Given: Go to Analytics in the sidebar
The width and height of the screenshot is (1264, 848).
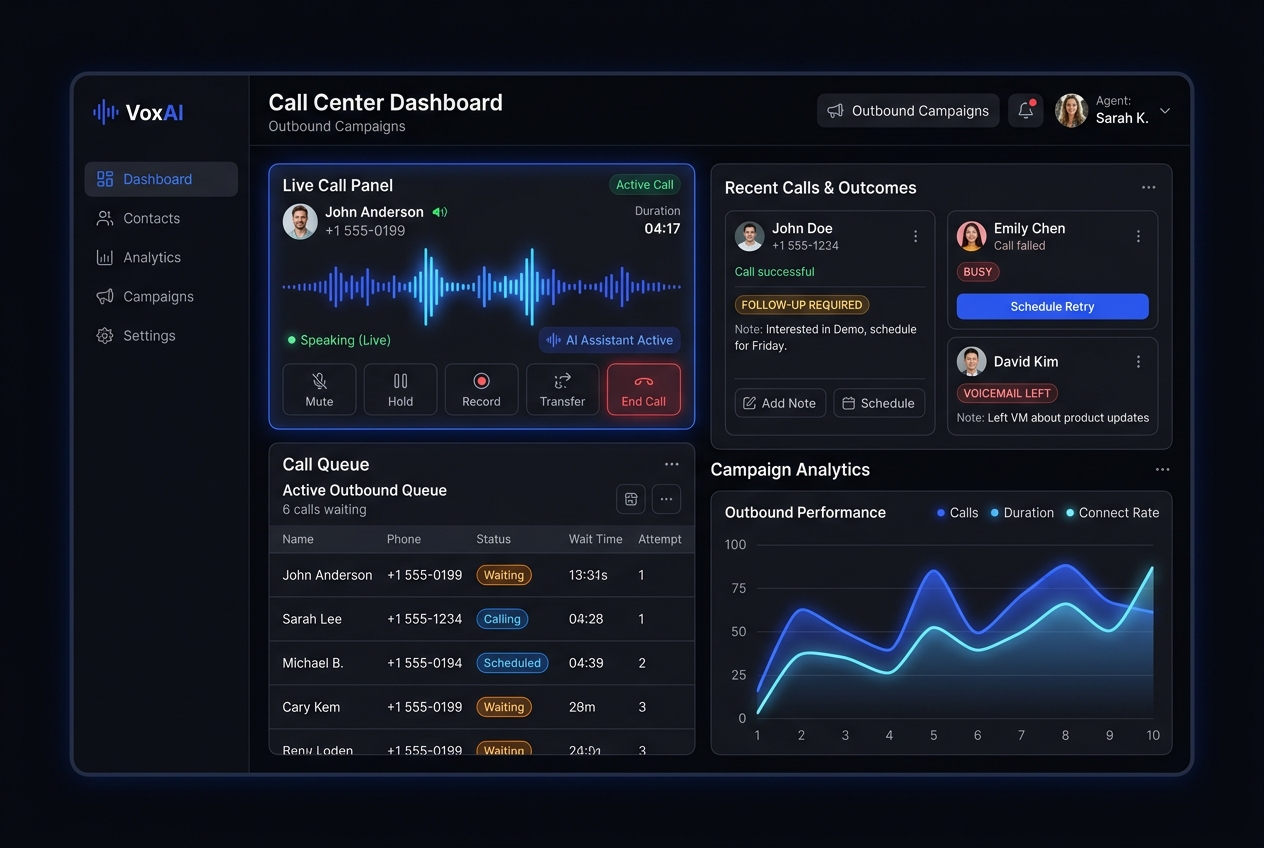Looking at the screenshot, I should (x=138, y=257).
